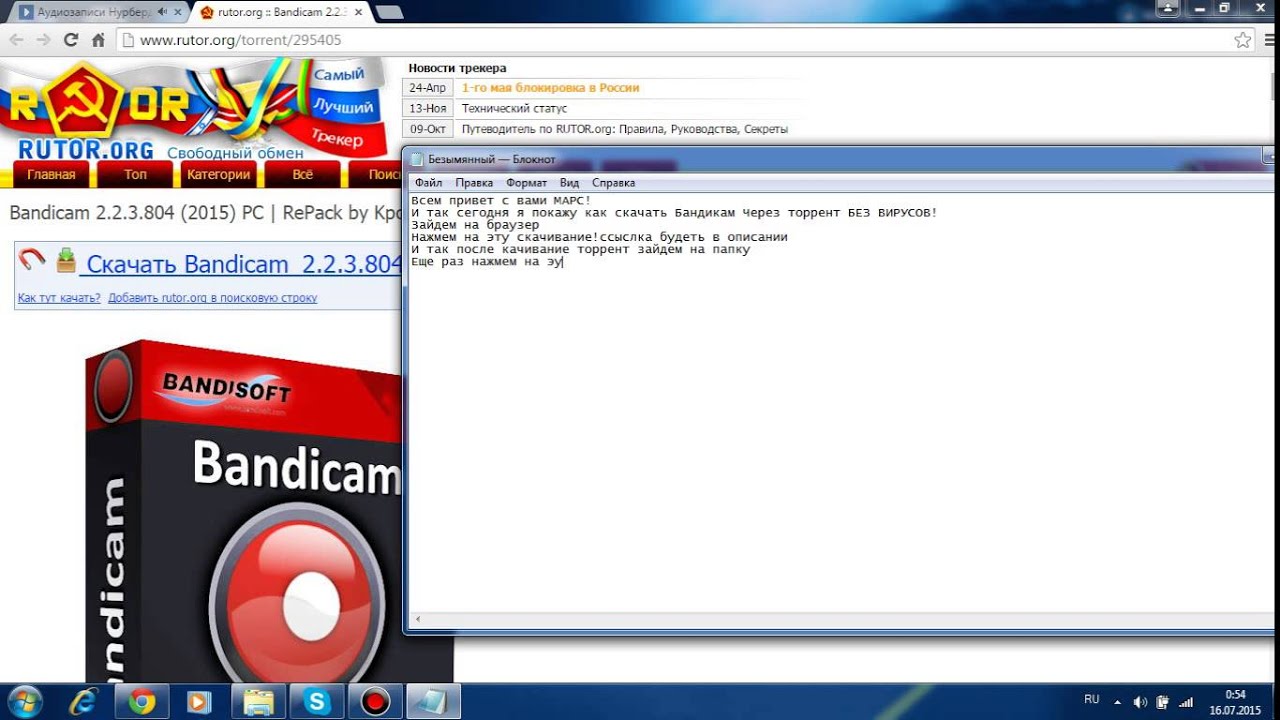Go back with Chrome's back arrow
This screenshot has height=720, width=1280.
(16, 40)
